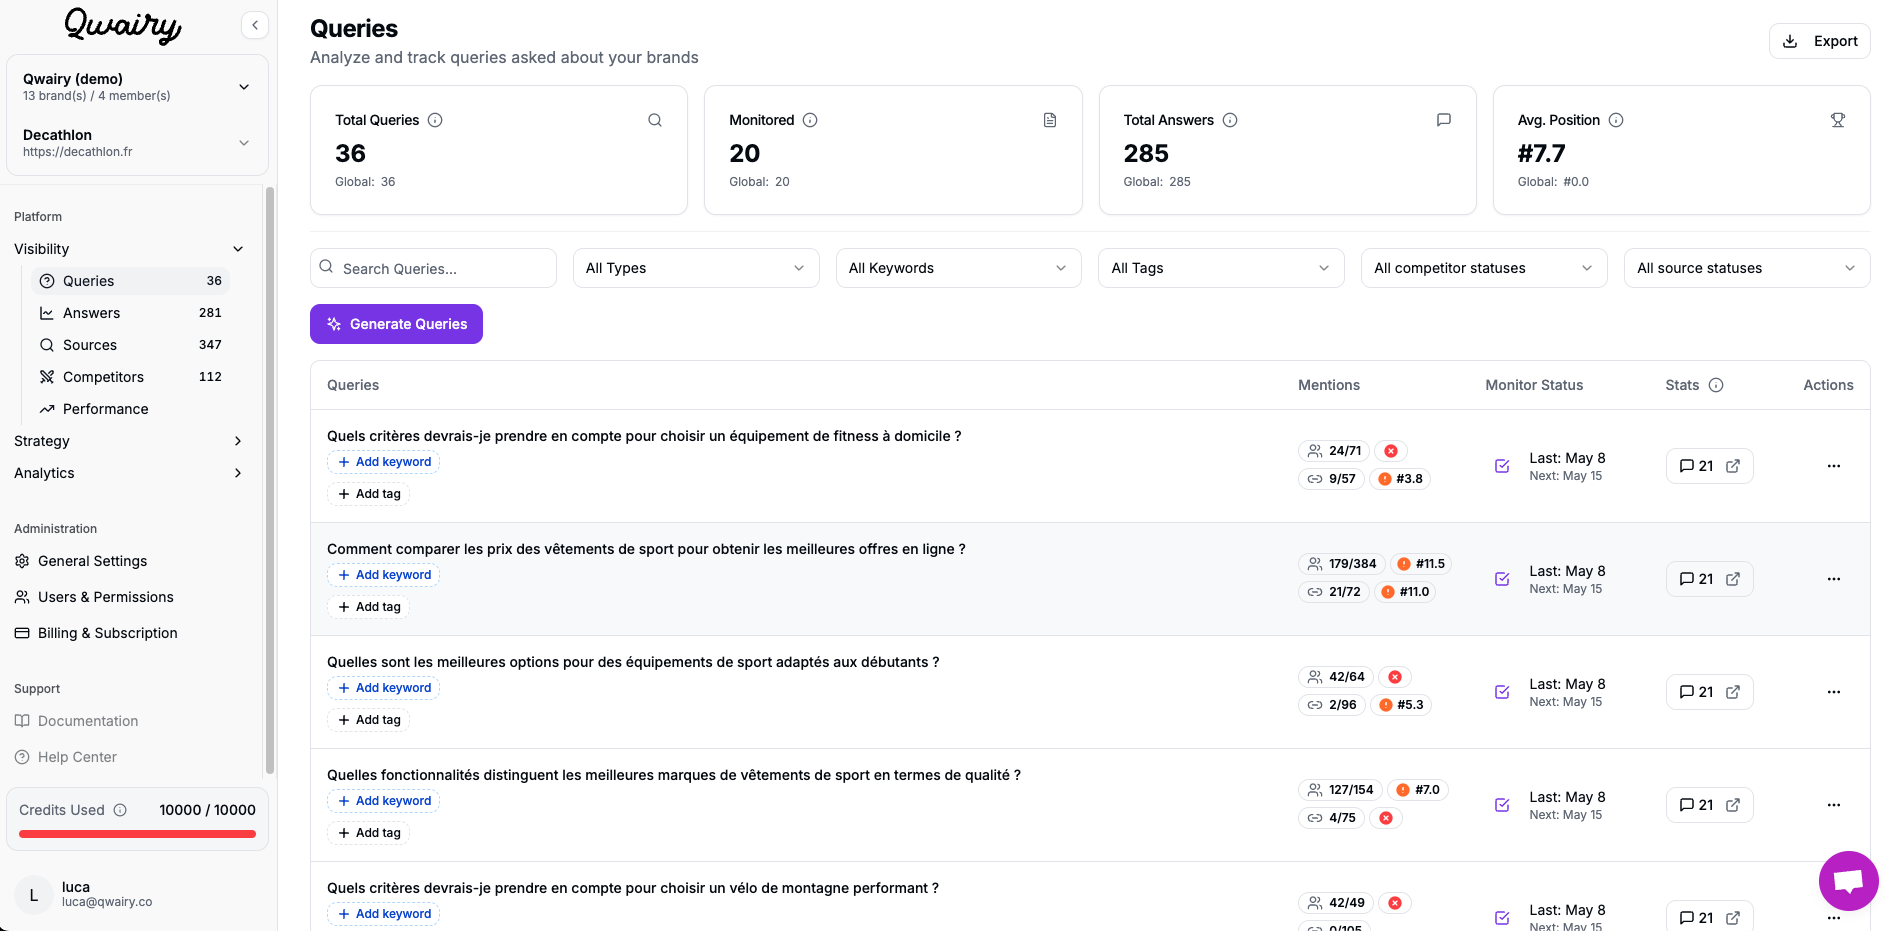Click the sidebar vertical scrollbar
Screen dimensions: 1885x931
click(x=269, y=480)
